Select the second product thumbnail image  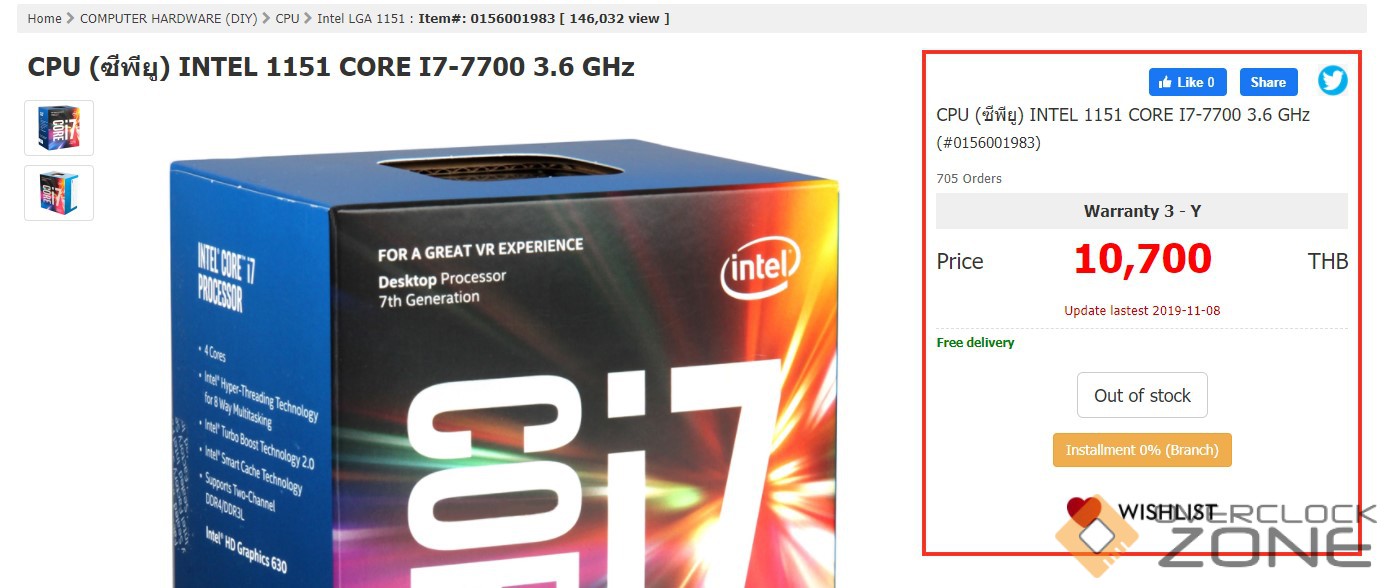59,193
